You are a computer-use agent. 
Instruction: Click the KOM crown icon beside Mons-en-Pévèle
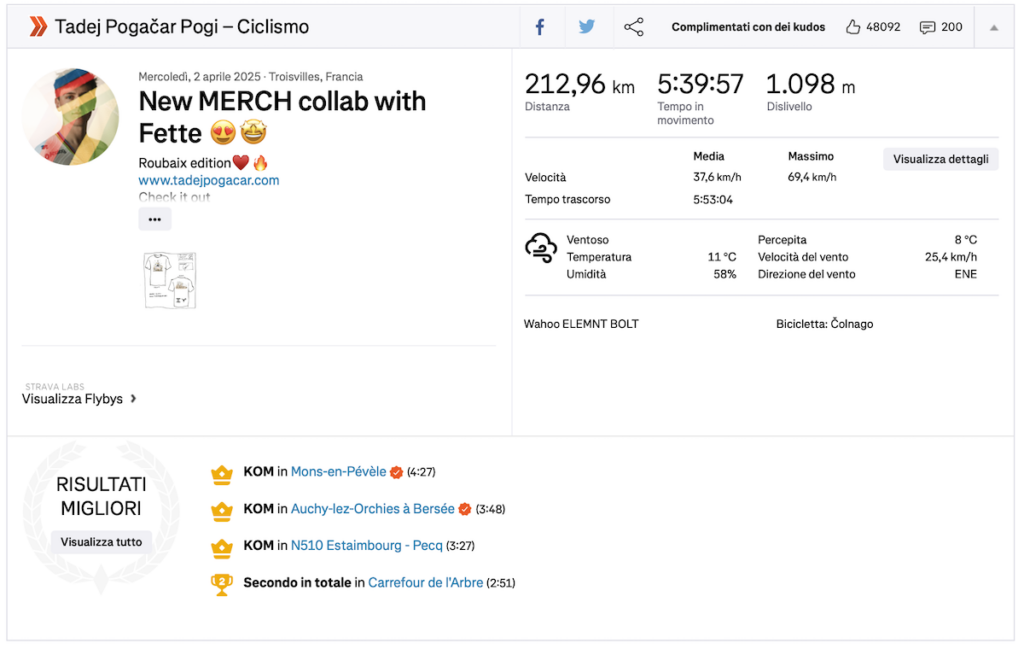click(221, 474)
